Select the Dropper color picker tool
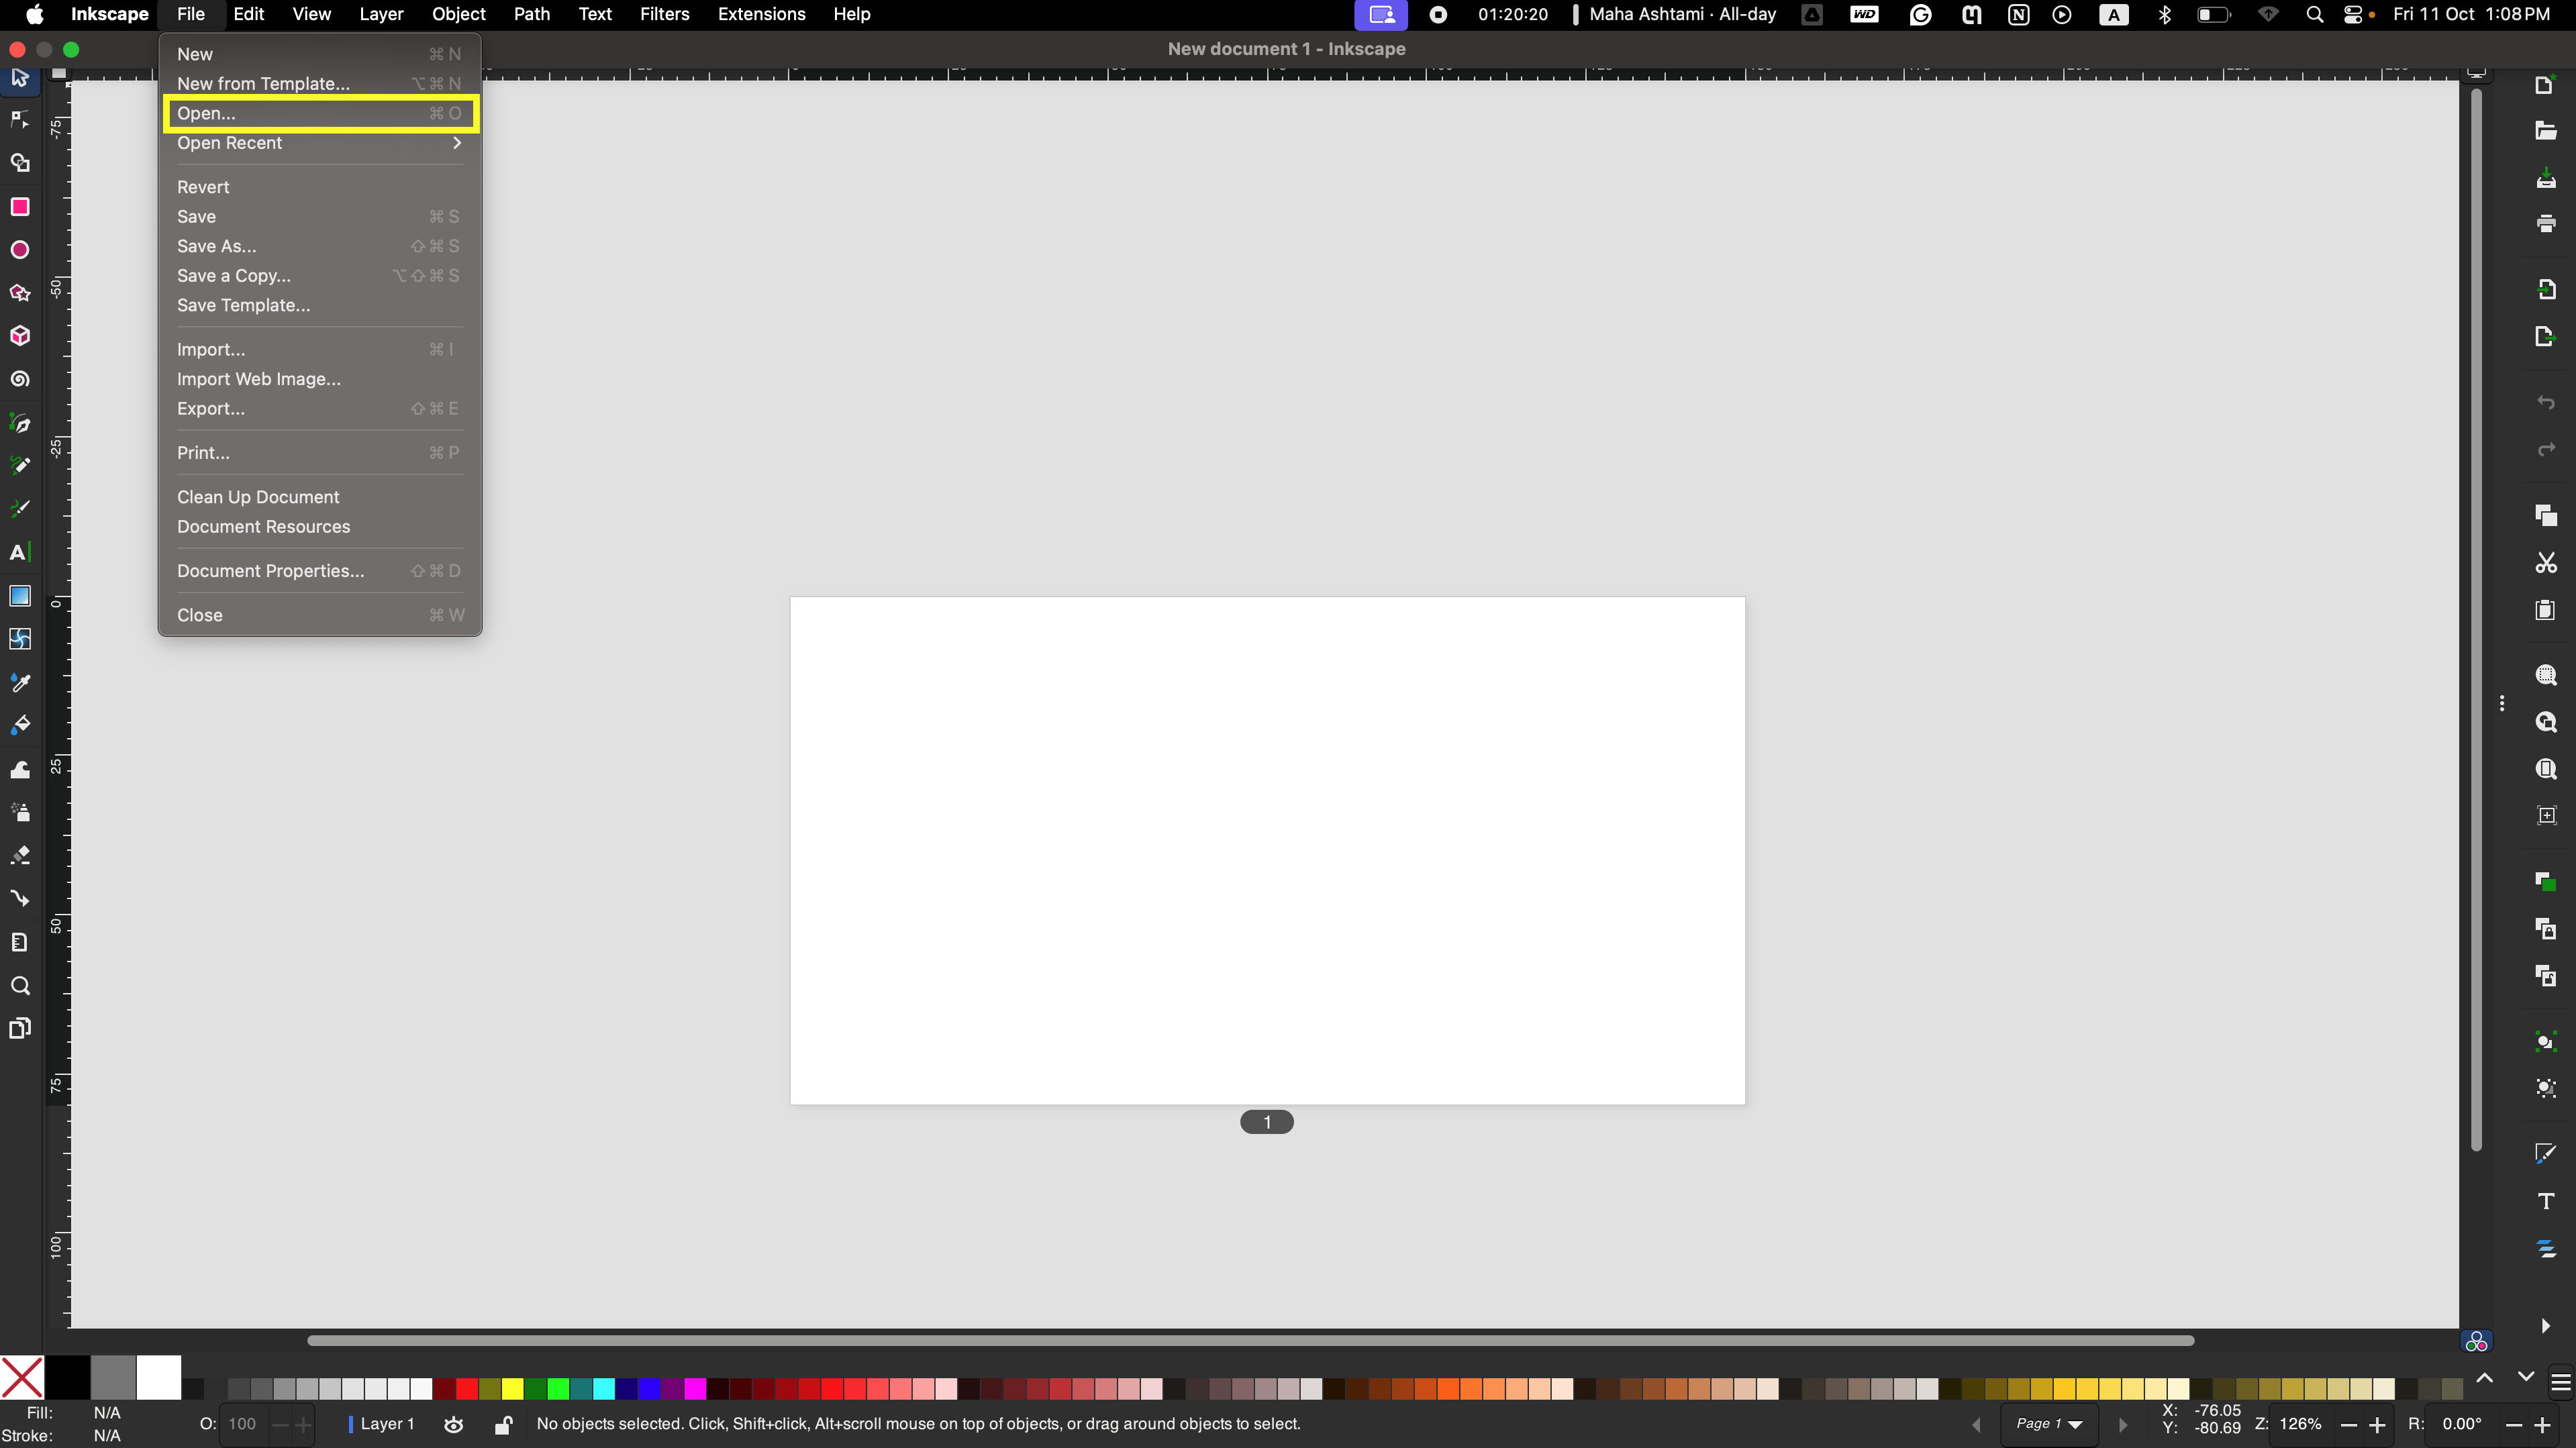 pos(20,683)
